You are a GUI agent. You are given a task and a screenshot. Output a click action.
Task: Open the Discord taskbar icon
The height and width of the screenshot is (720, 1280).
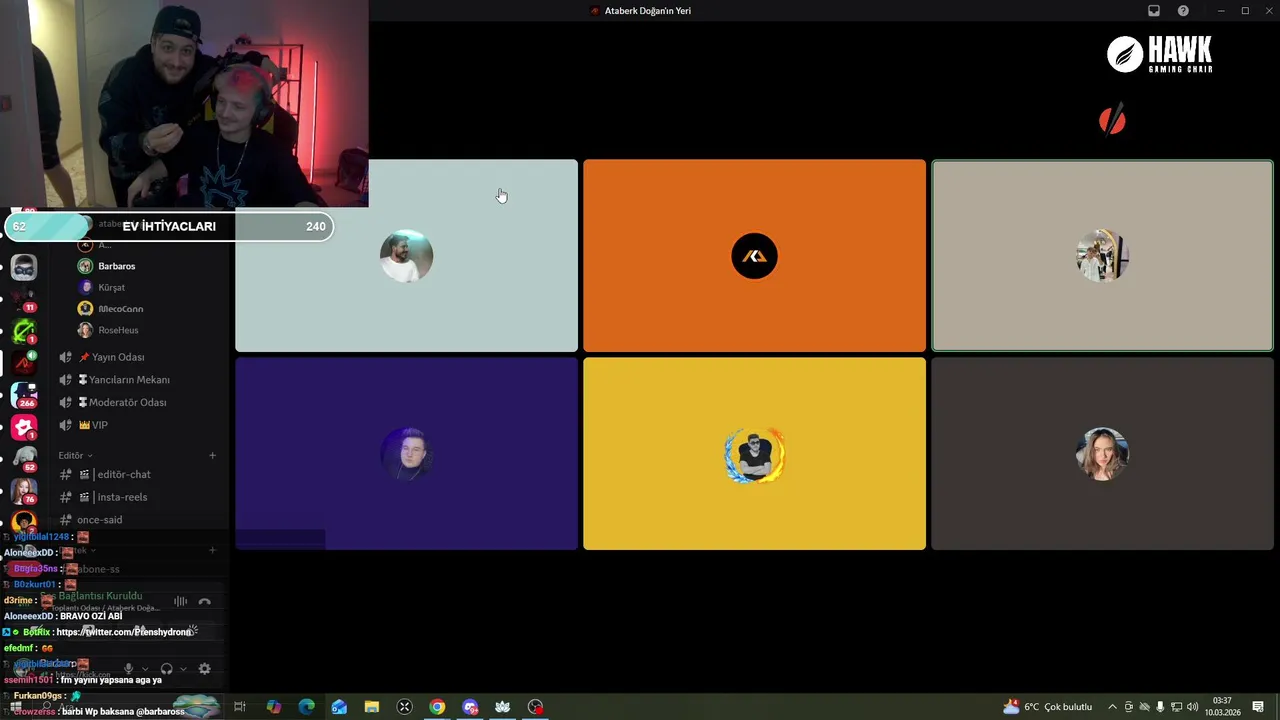[x=470, y=707]
